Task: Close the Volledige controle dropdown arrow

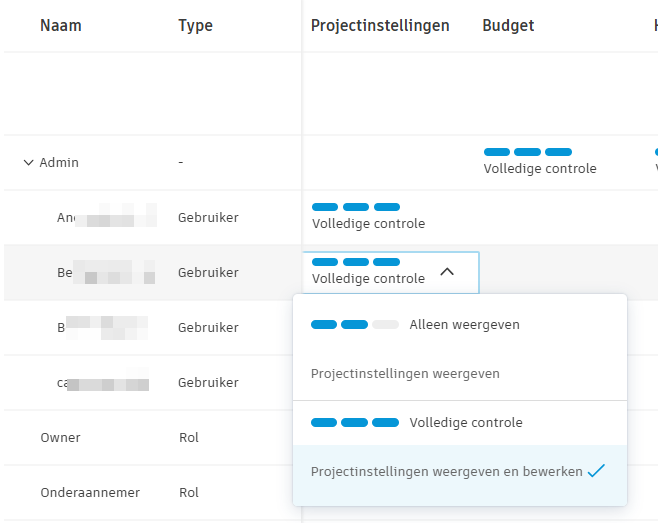Action: (x=447, y=271)
